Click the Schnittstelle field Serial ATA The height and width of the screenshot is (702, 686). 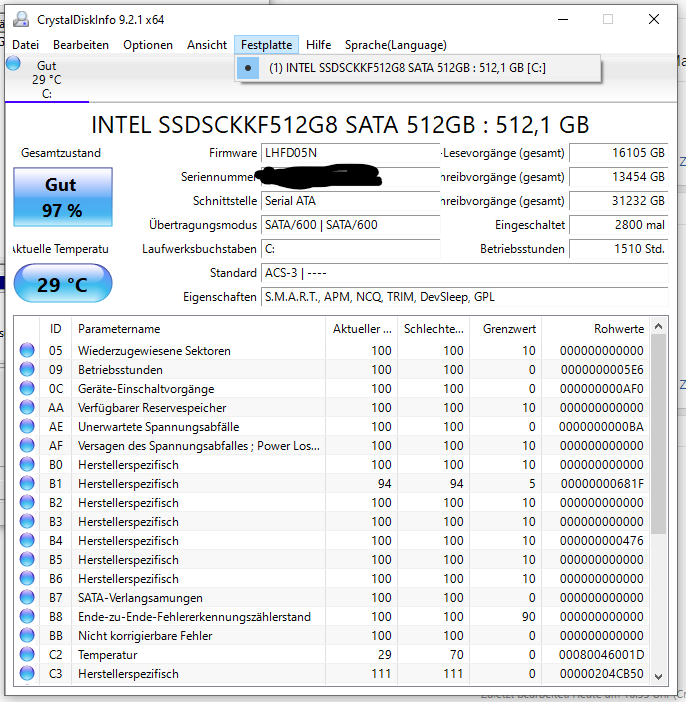[x=351, y=201]
